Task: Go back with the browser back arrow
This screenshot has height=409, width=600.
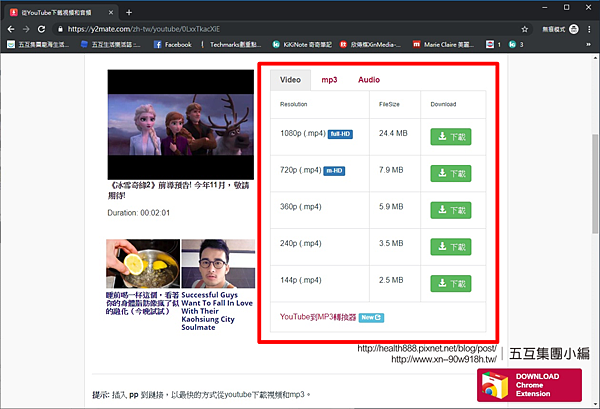Action: coord(11,29)
